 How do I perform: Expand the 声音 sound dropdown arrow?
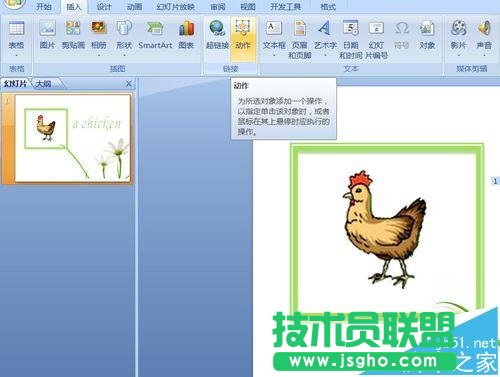pyautogui.click(x=484, y=55)
